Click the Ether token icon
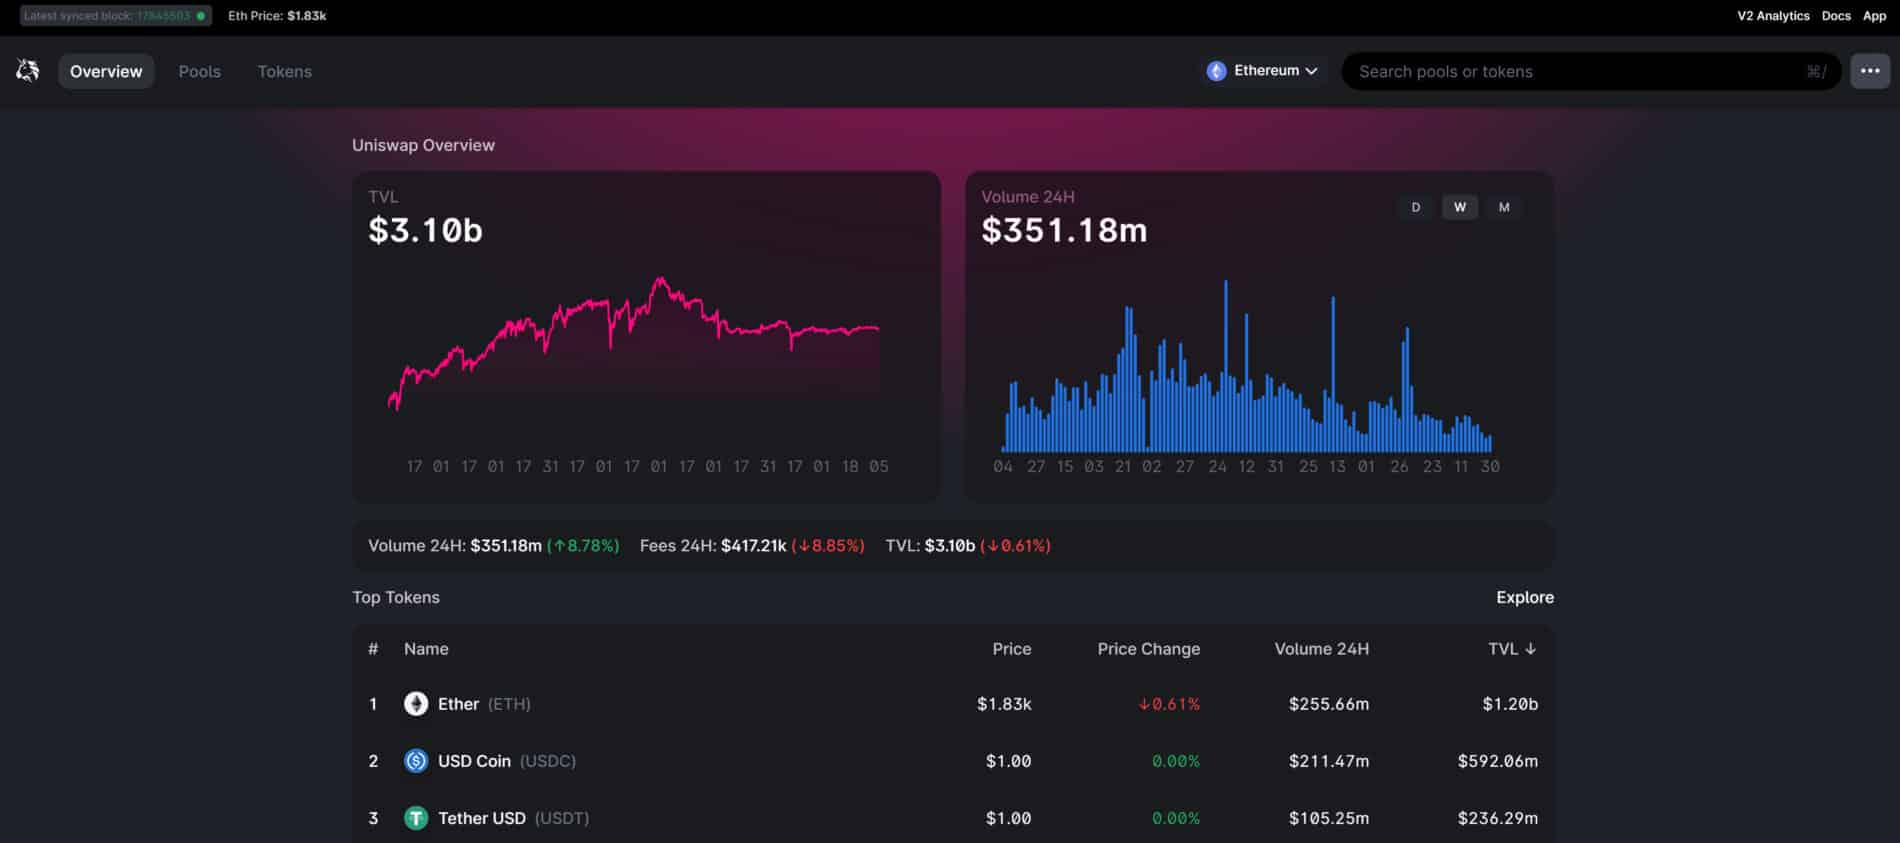The width and height of the screenshot is (1900, 843). point(415,704)
